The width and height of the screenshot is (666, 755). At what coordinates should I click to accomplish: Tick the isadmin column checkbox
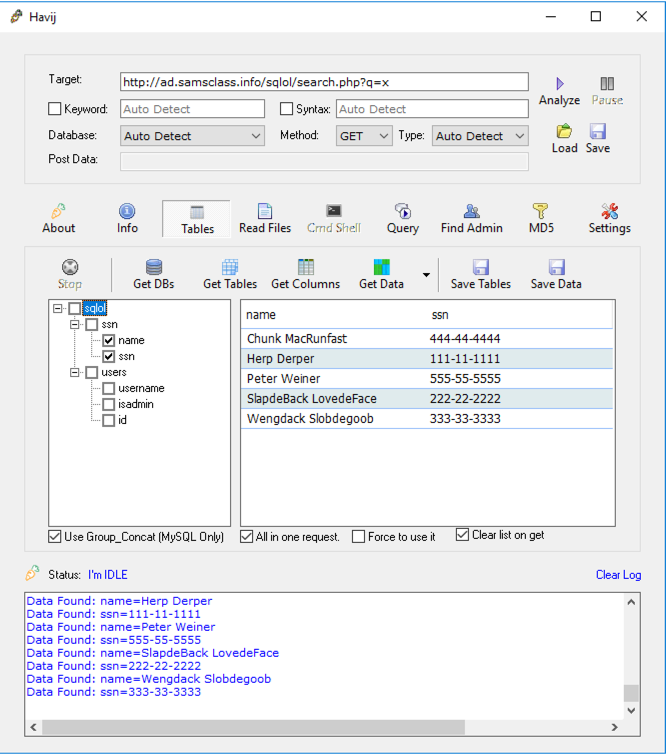[x=108, y=404]
